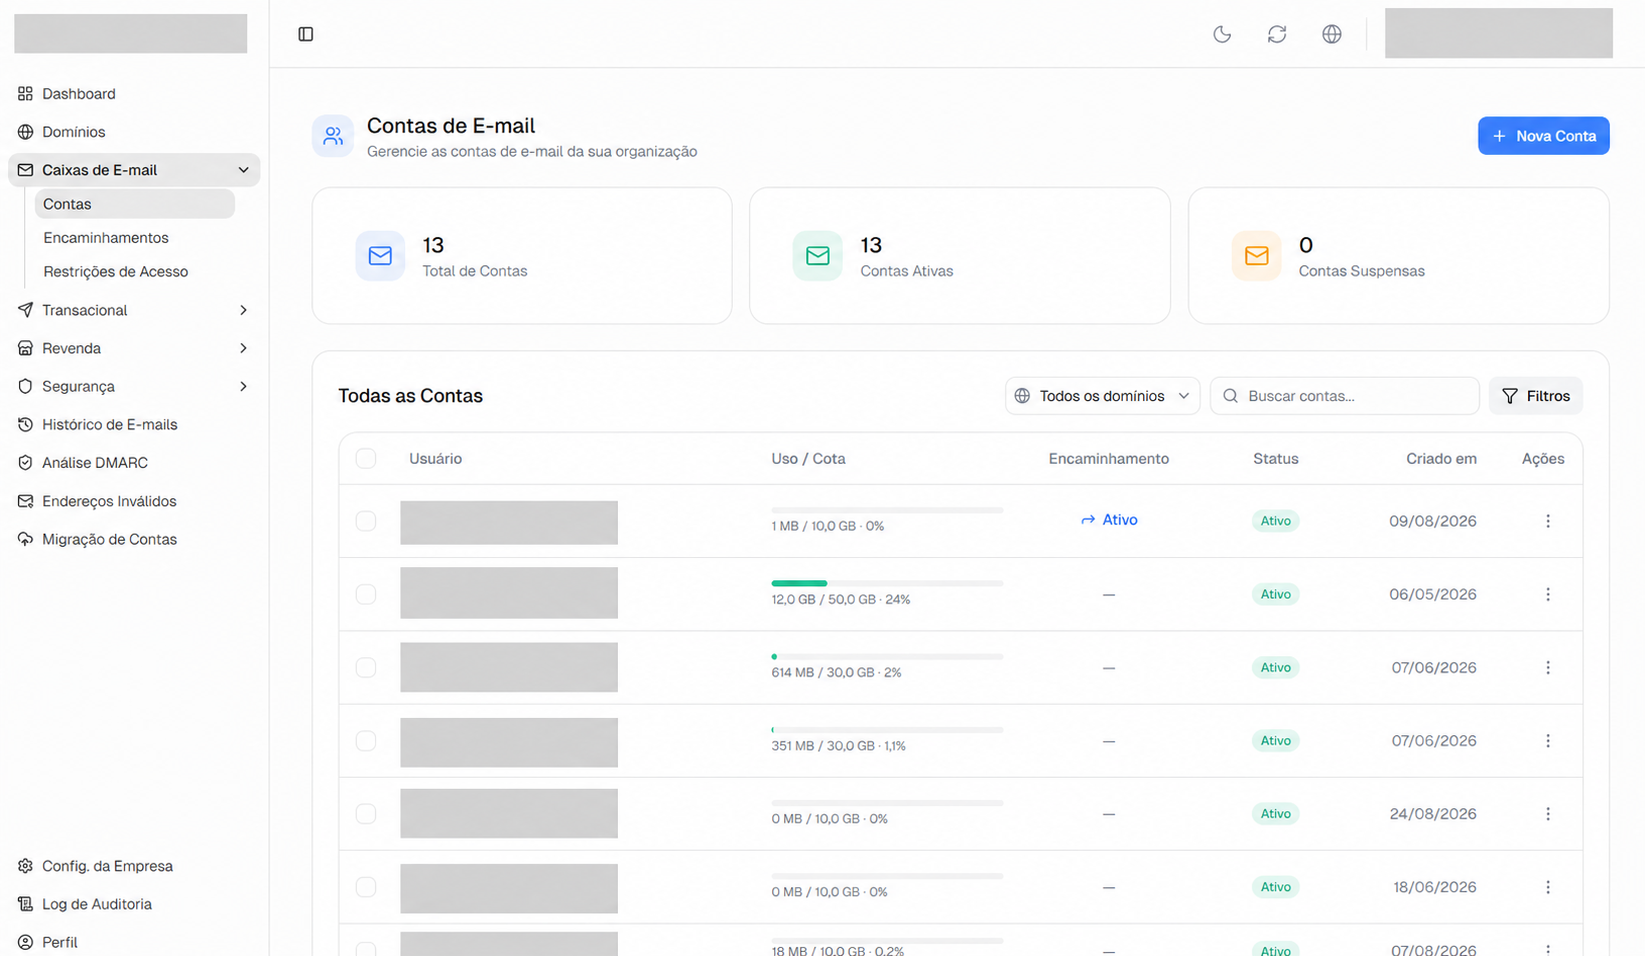Toggle the sidebar panel icon

click(x=306, y=34)
